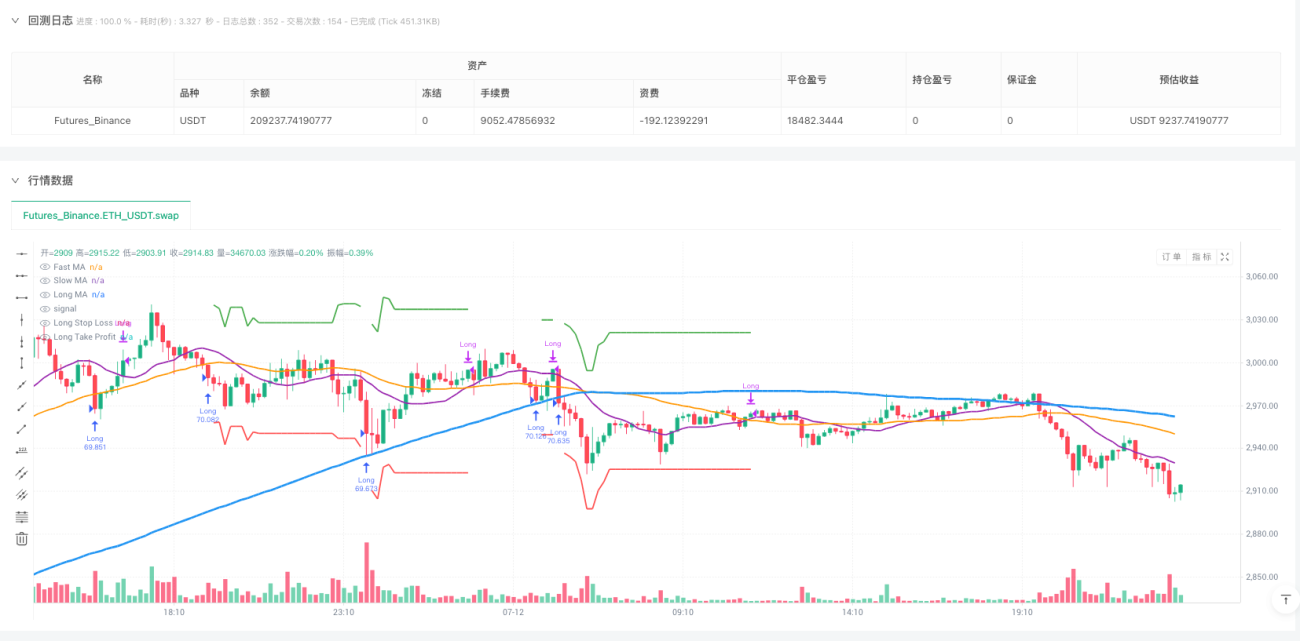This screenshot has height=641, width=1300.
Task: Collapse the 行情数据 section
Action: [x=15, y=180]
